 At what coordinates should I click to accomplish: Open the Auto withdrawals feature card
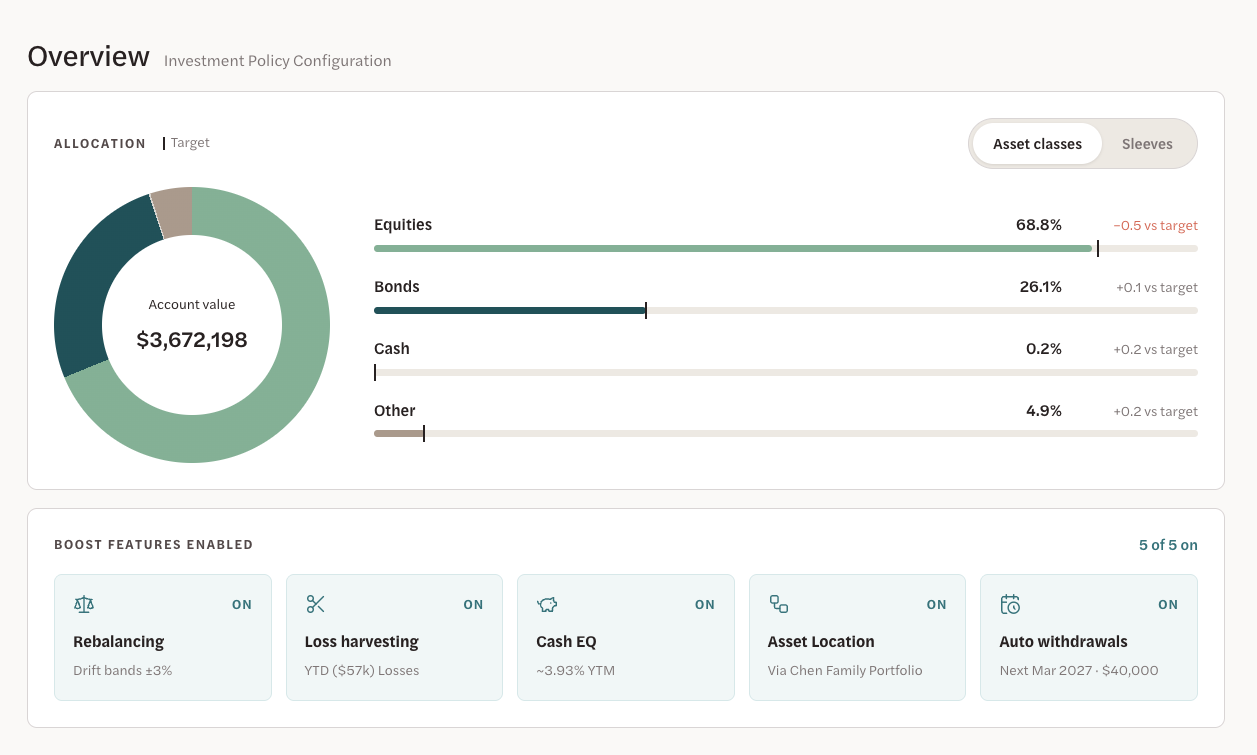(x=1089, y=637)
